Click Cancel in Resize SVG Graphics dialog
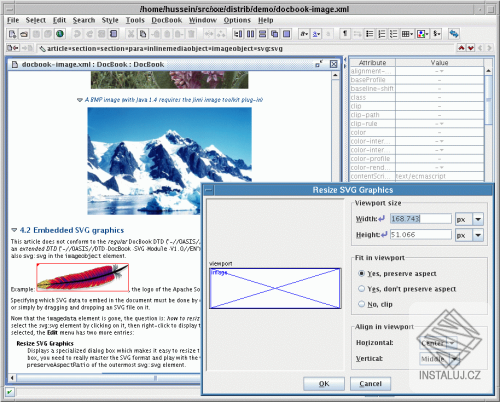The width and height of the screenshot is (500, 402). click(x=370, y=384)
